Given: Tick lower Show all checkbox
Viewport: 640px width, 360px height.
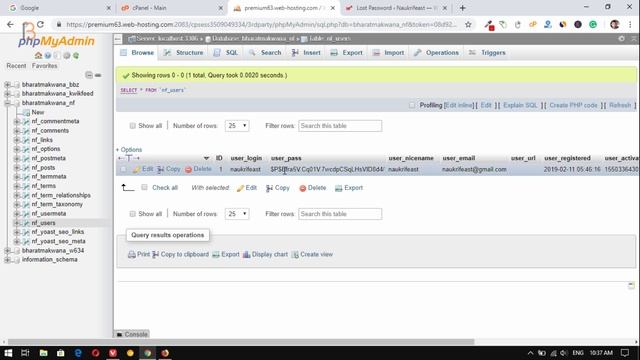Looking at the screenshot, I should 132,214.
